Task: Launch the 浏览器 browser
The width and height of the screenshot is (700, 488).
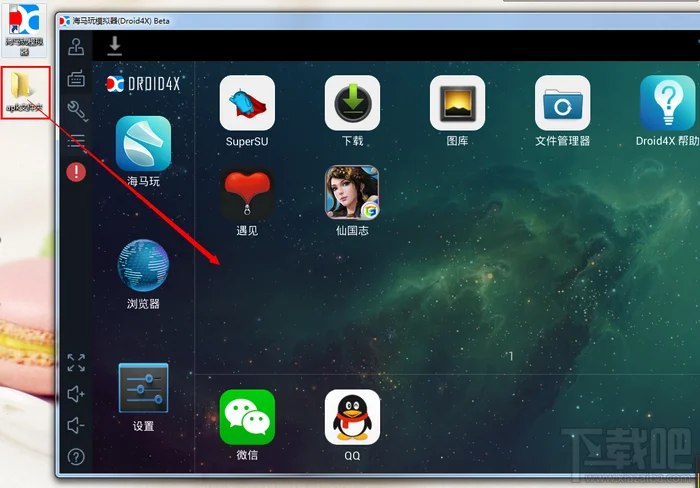Action: (143, 266)
